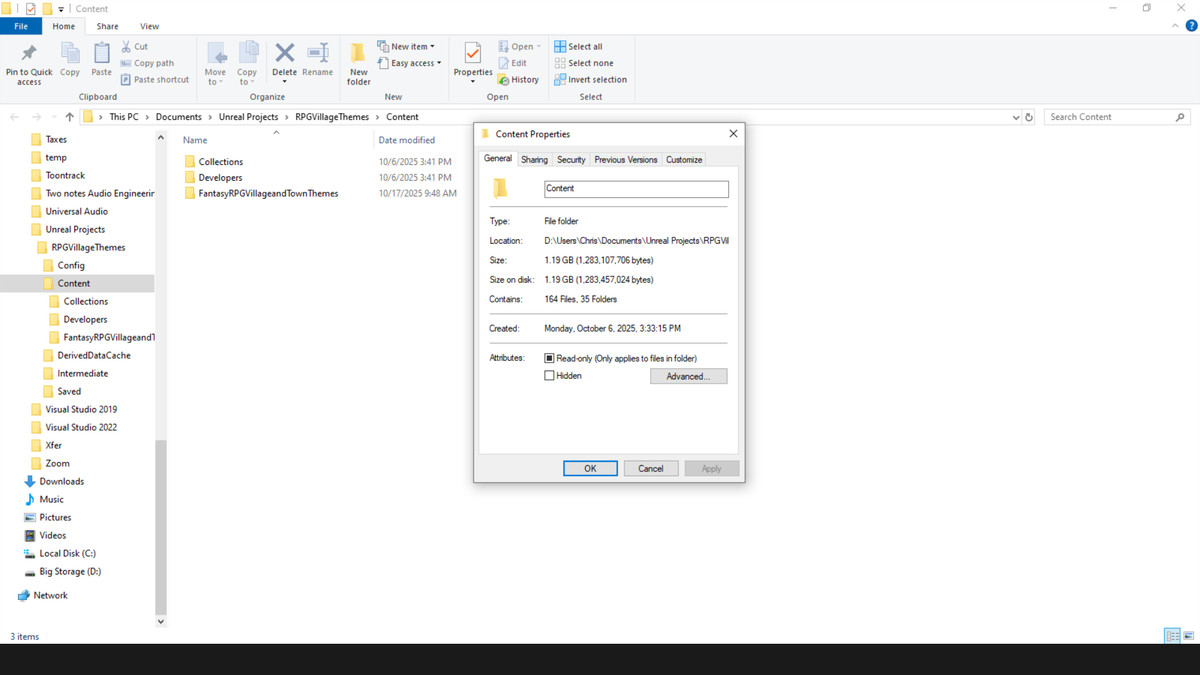Click the History icon in the Open group
The width and height of the screenshot is (1200, 675).
click(503, 80)
